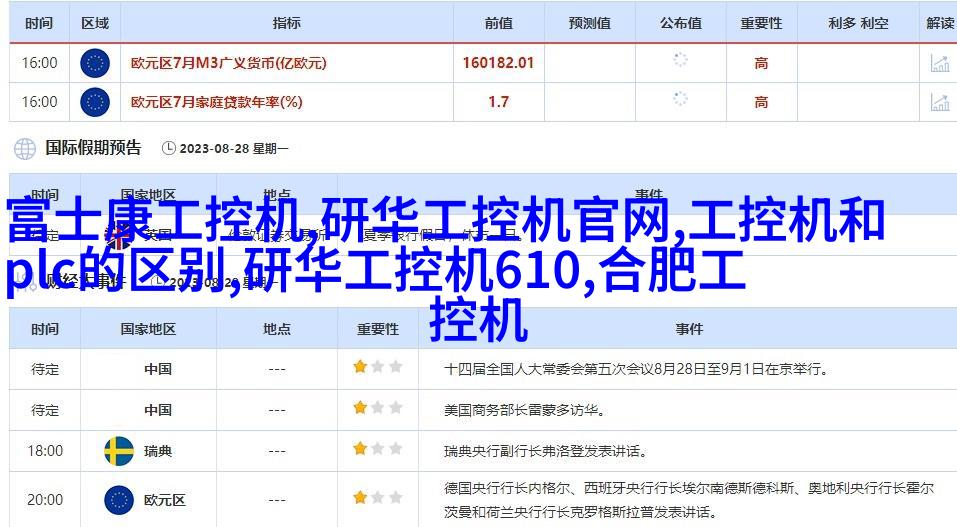Screen dimensions: 957x527
Task: Click the 公布值 column header
Action: pos(681,23)
